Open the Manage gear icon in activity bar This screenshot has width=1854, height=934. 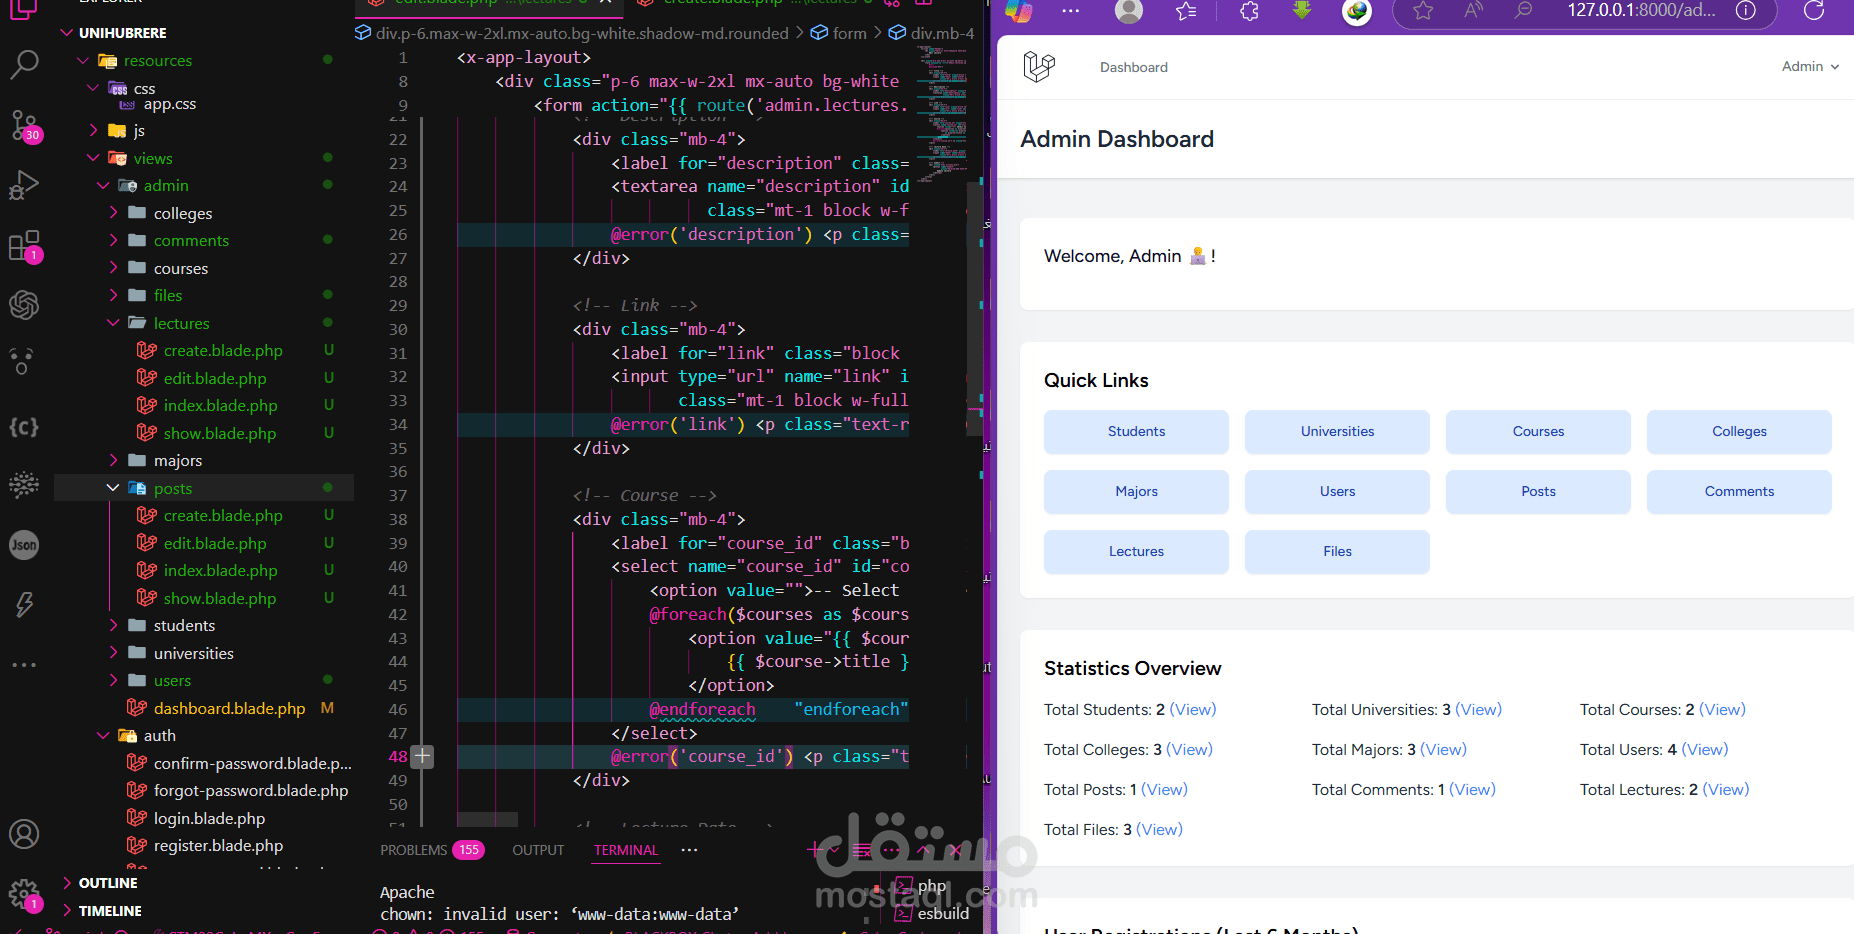[x=24, y=895]
